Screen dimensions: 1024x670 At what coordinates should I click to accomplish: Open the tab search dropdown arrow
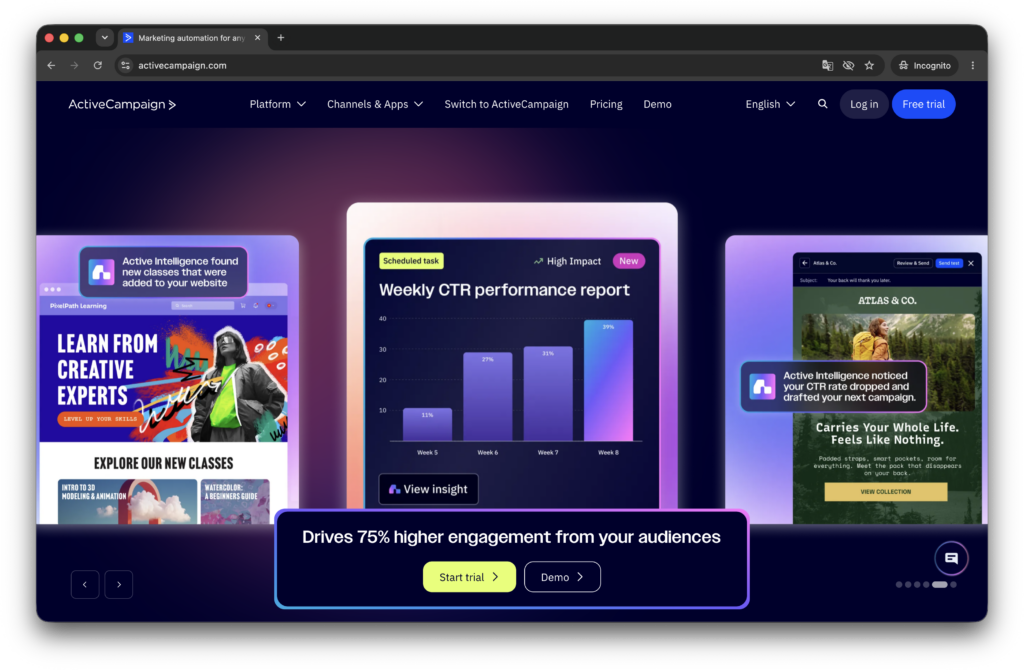tap(104, 38)
